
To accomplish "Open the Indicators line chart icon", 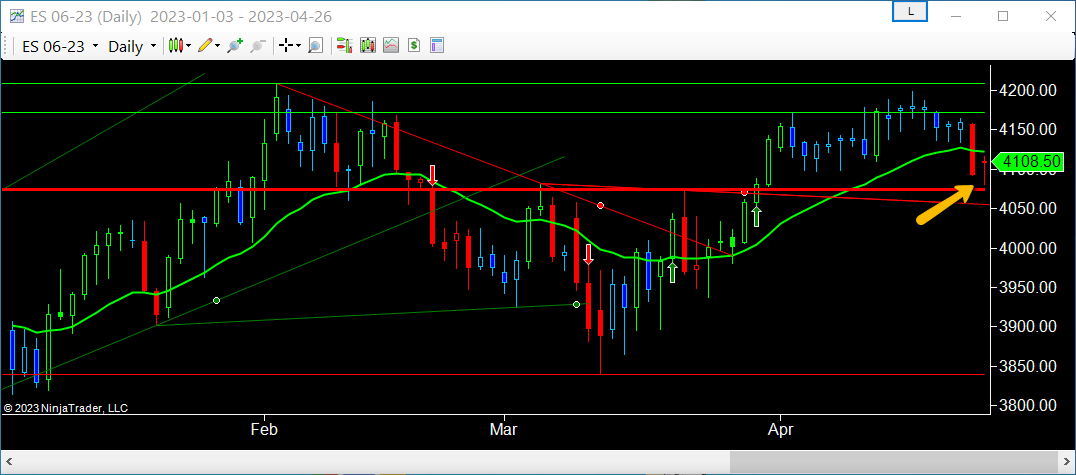I will [390, 46].
